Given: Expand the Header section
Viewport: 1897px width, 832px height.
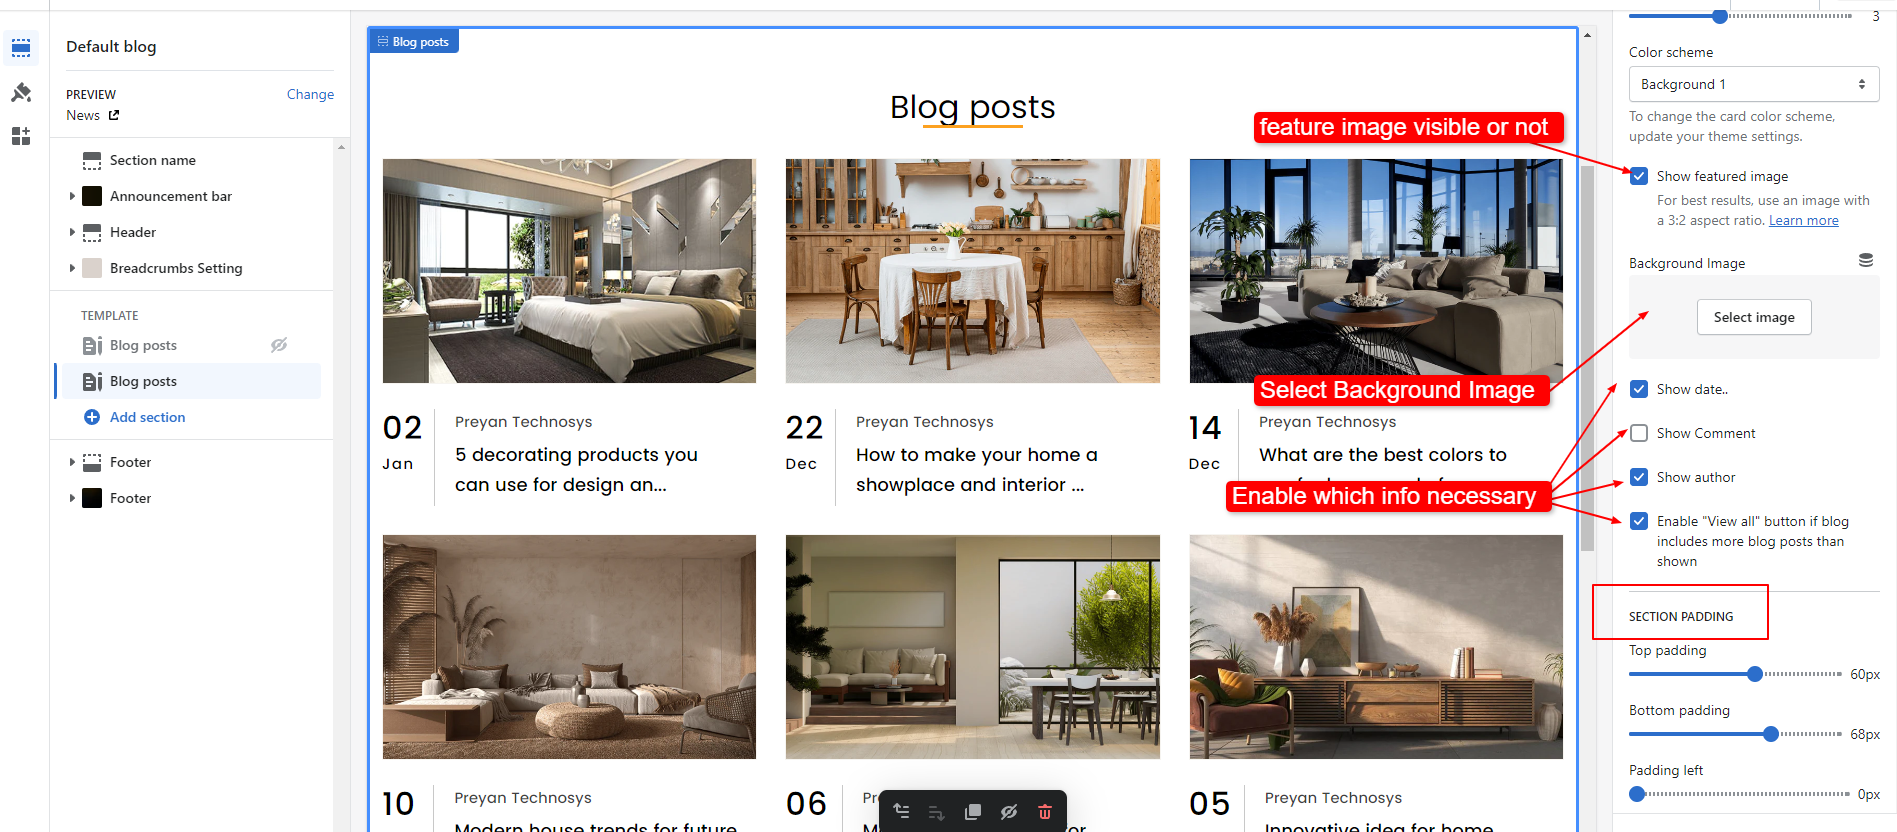Looking at the screenshot, I should coord(72,232).
